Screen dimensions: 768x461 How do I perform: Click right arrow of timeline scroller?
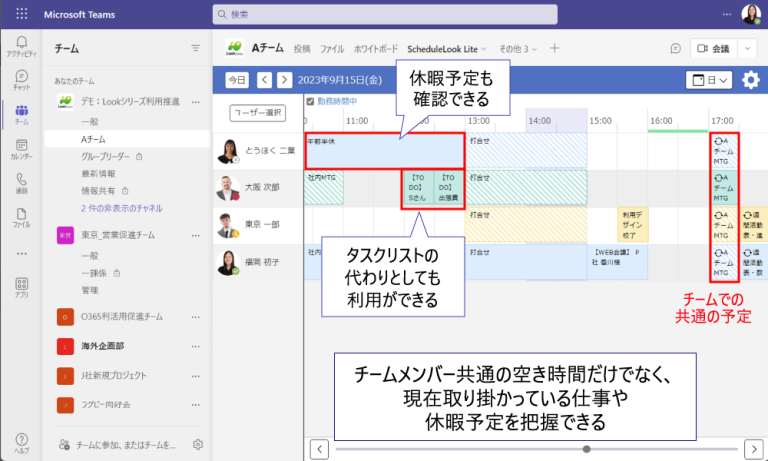coord(753,449)
